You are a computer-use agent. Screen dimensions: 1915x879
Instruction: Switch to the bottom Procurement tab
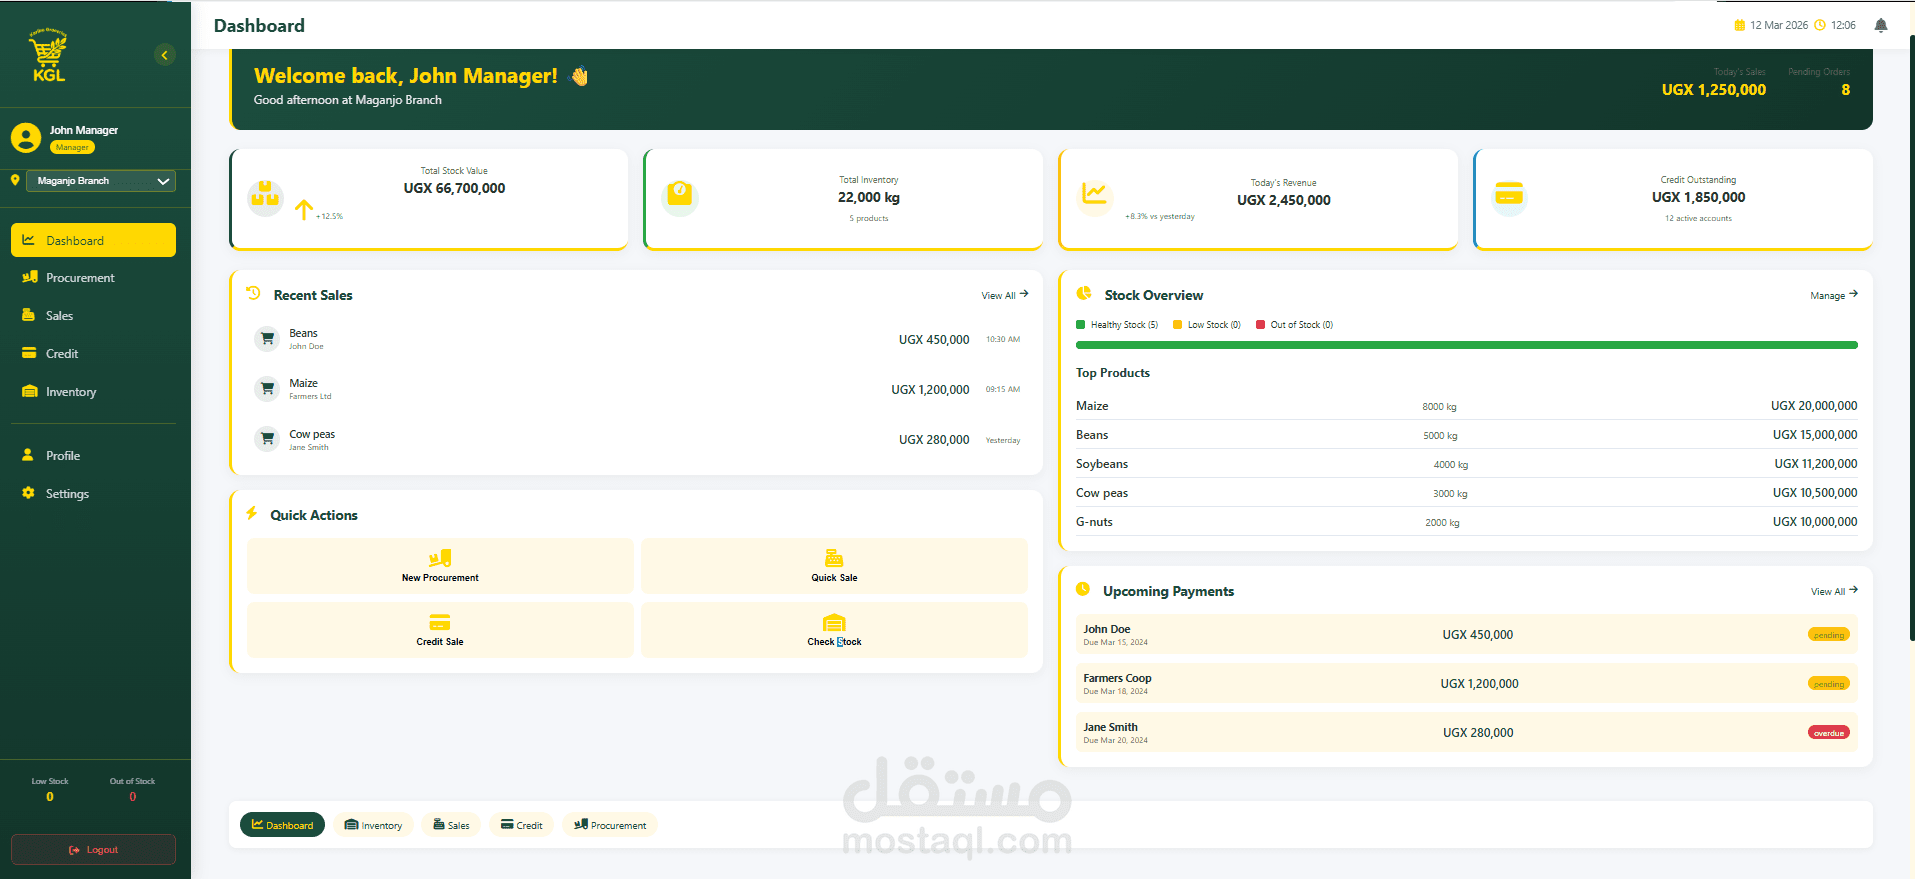(x=609, y=825)
